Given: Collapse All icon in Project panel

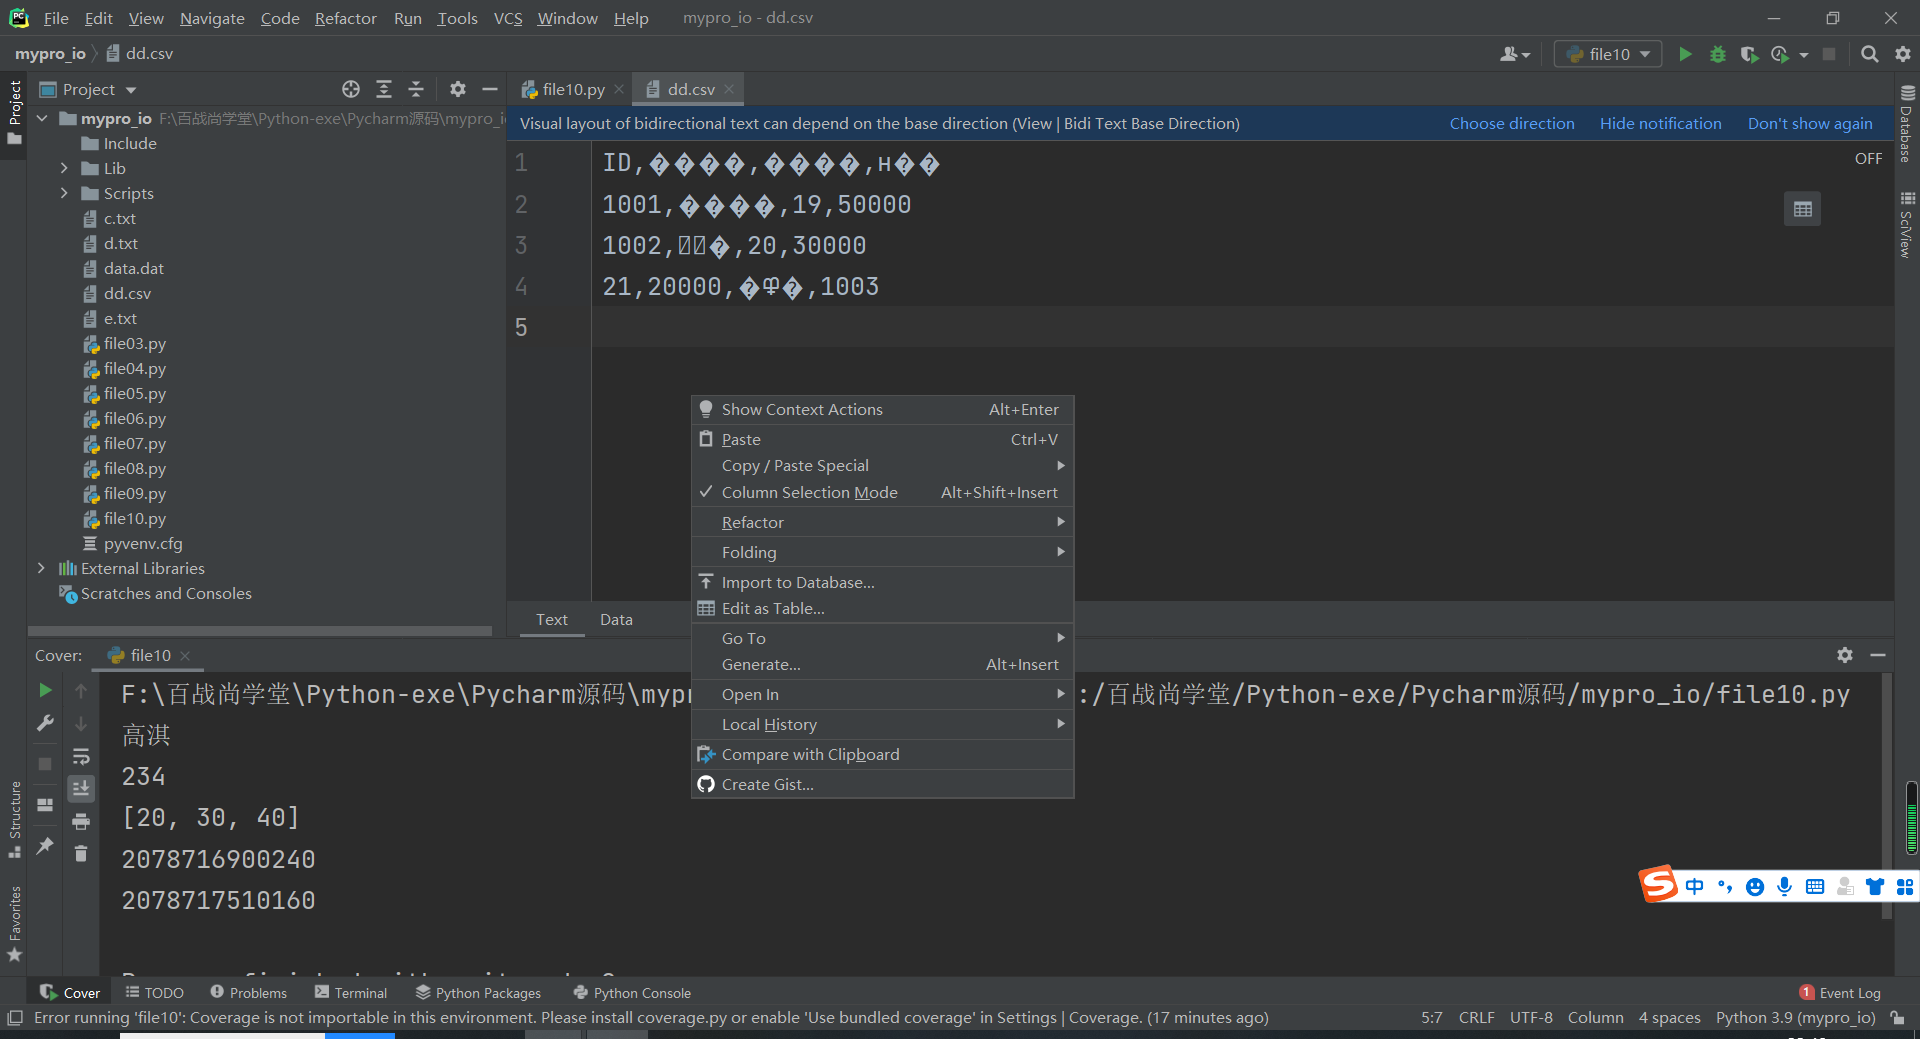Looking at the screenshot, I should (416, 89).
